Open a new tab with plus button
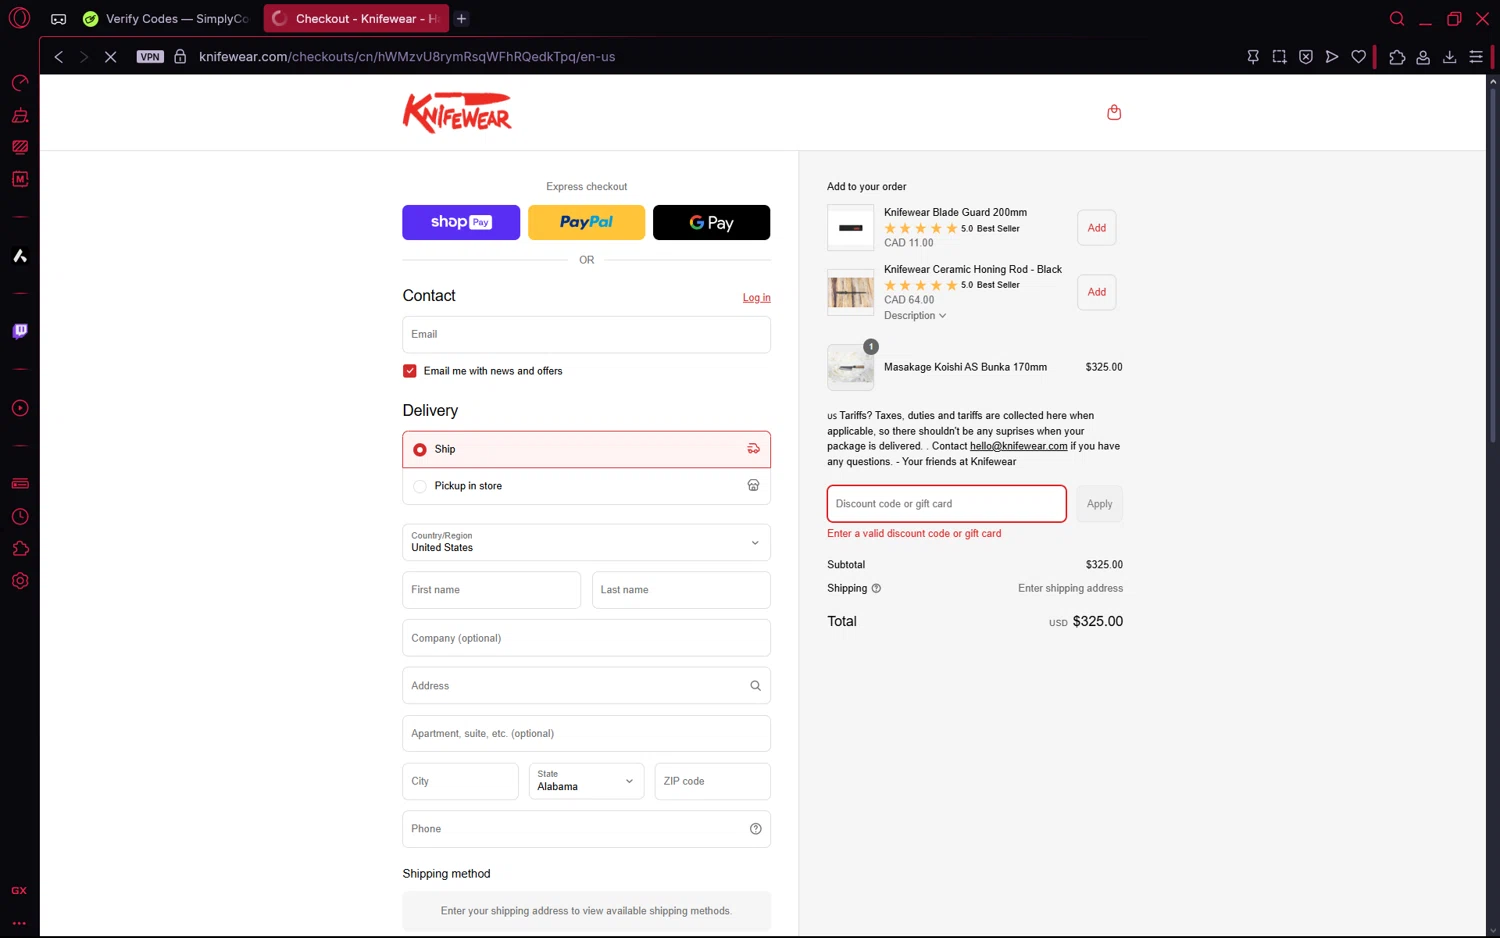1500x938 pixels. coord(462,19)
